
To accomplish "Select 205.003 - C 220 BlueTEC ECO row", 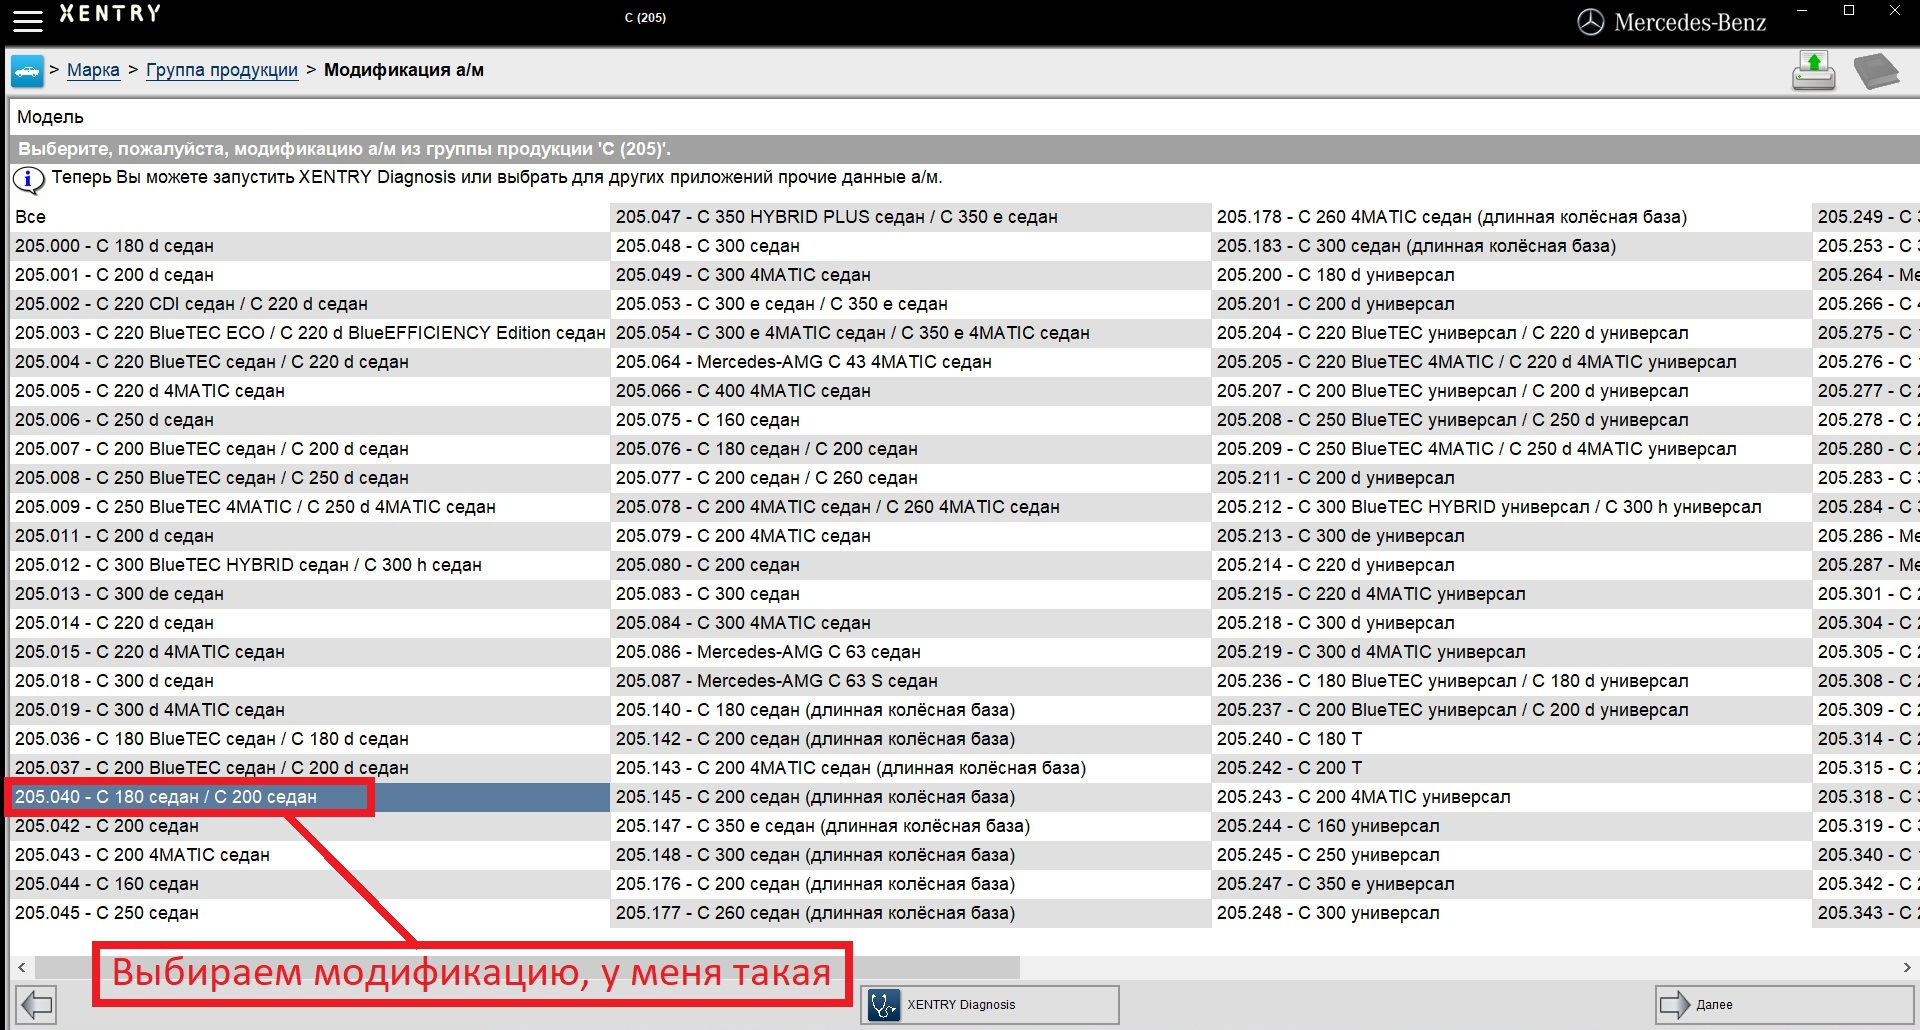I will coord(310,333).
